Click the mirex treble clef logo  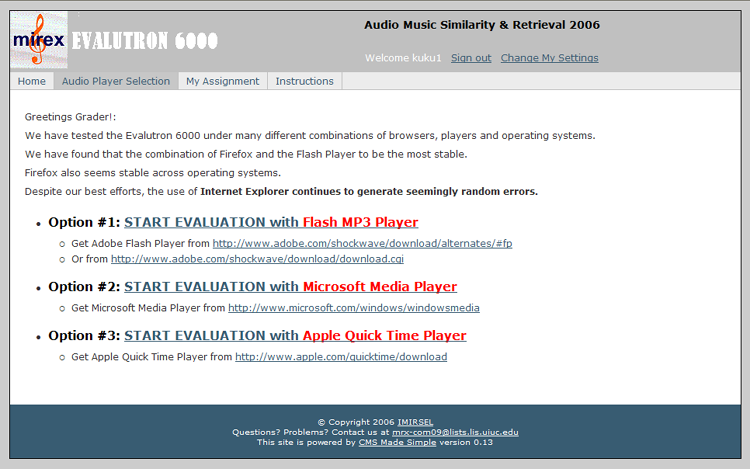tap(39, 40)
